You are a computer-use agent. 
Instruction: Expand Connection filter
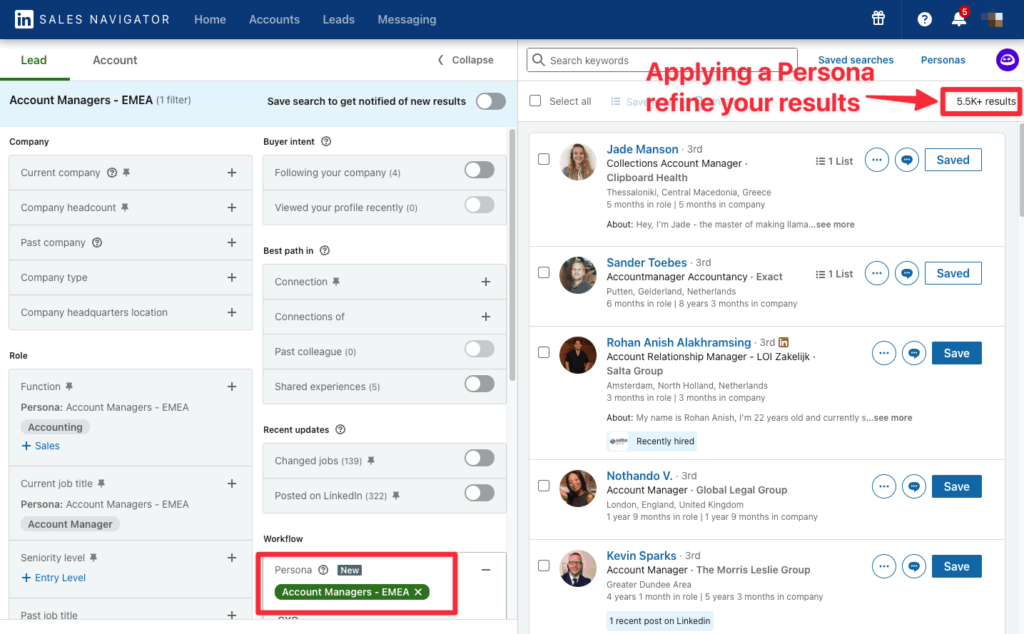(x=486, y=281)
